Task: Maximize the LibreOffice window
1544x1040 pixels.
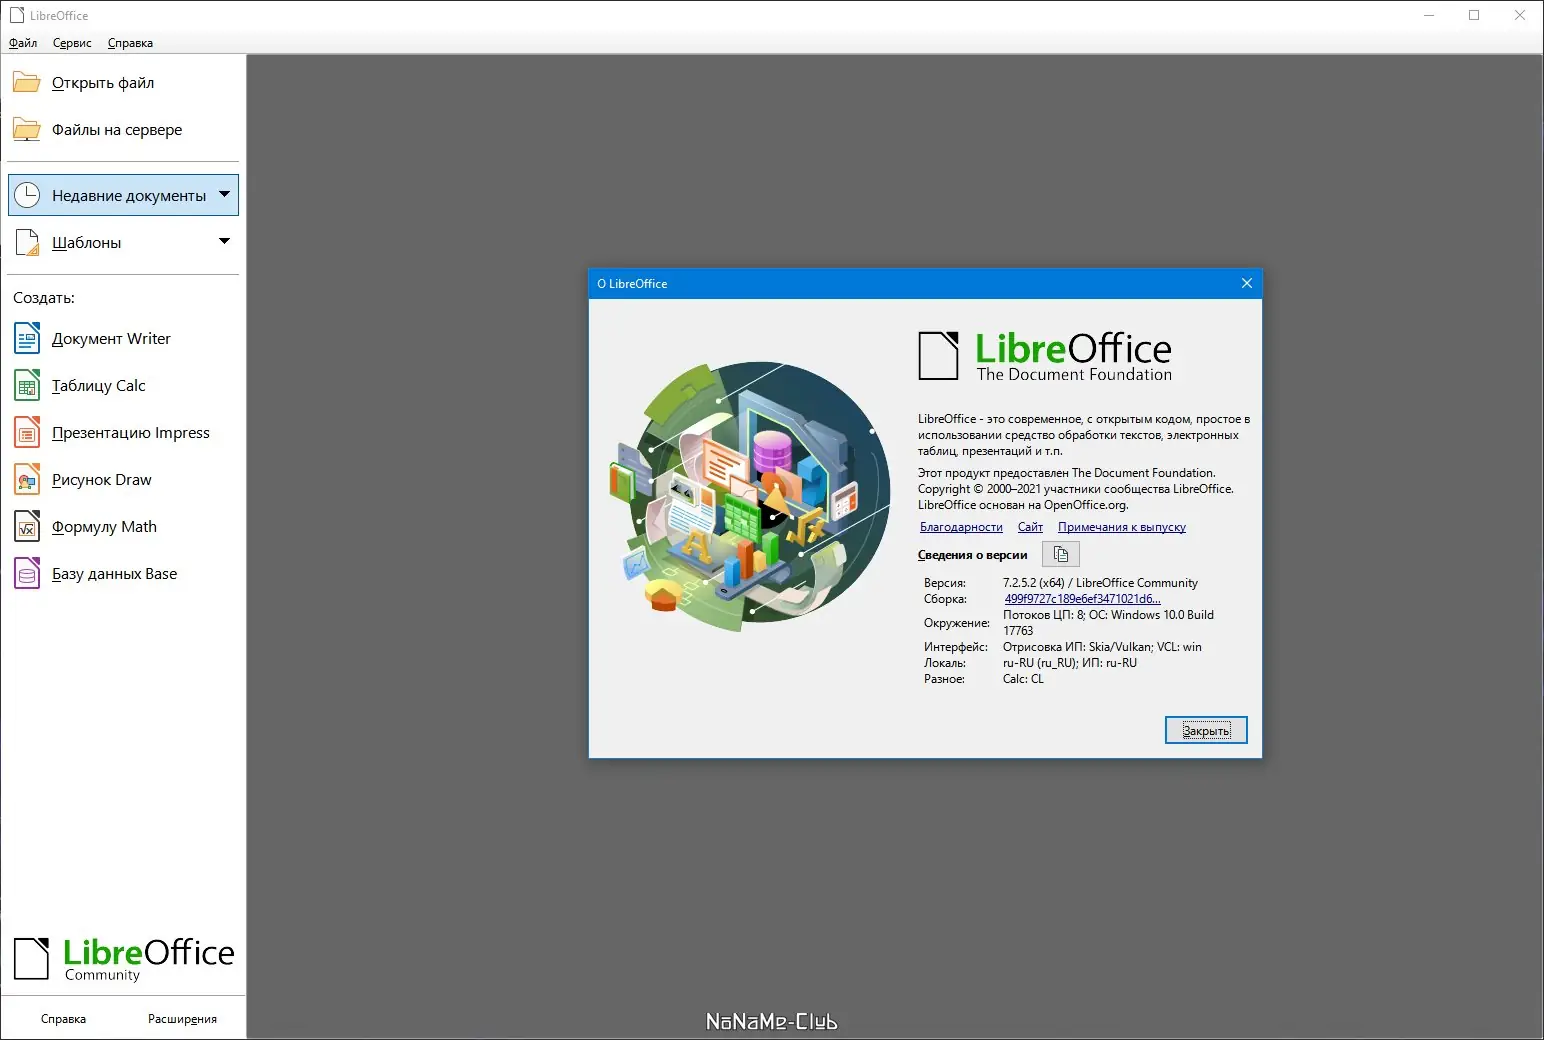Action: click(1474, 15)
